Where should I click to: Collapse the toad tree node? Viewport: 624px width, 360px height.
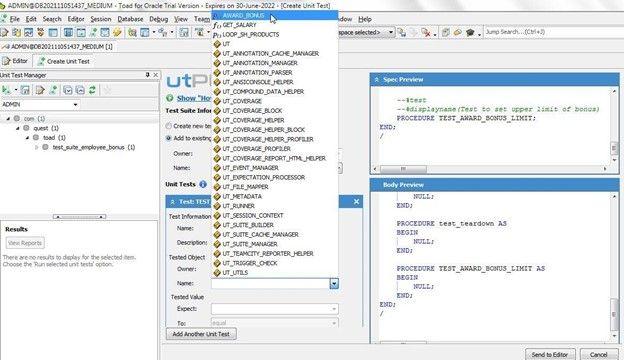(27, 138)
